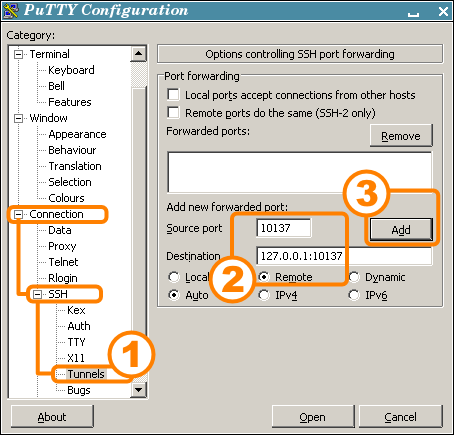Viewport: 454px width, 435px height.
Task: Open the Rlogin category
Action: coord(63,278)
